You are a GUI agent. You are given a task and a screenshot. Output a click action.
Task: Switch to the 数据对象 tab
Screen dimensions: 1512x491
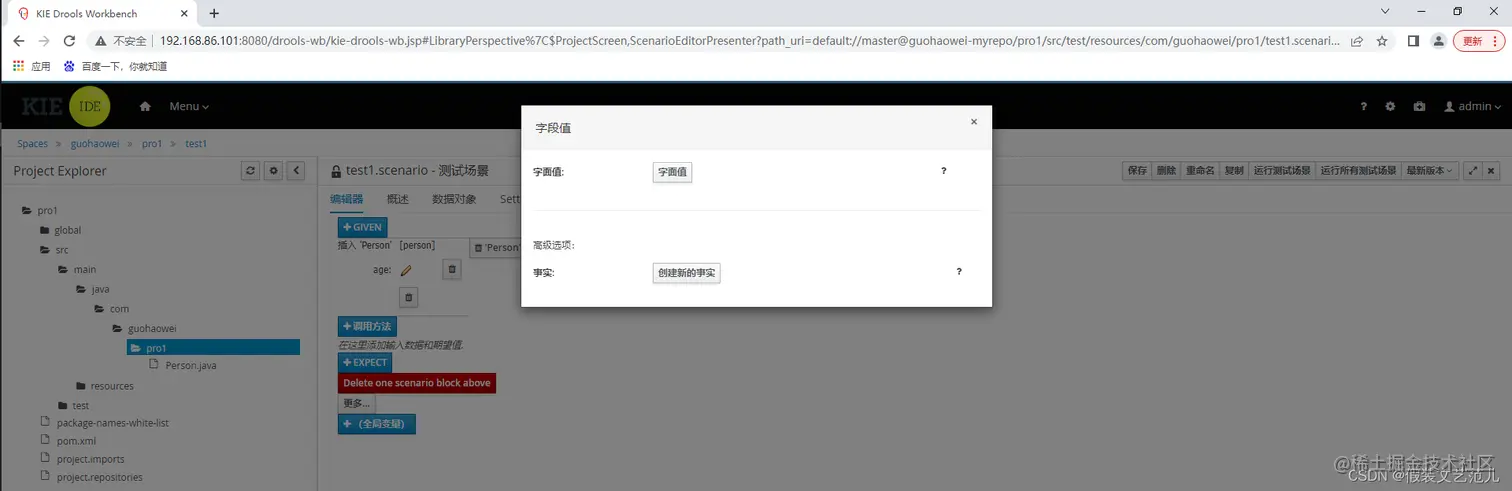pyautogui.click(x=454, y=199)
